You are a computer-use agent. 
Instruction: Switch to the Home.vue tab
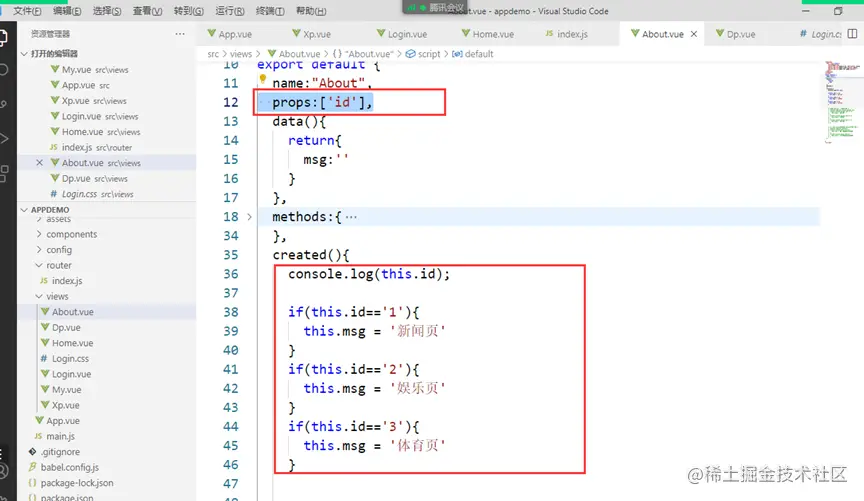487,34
